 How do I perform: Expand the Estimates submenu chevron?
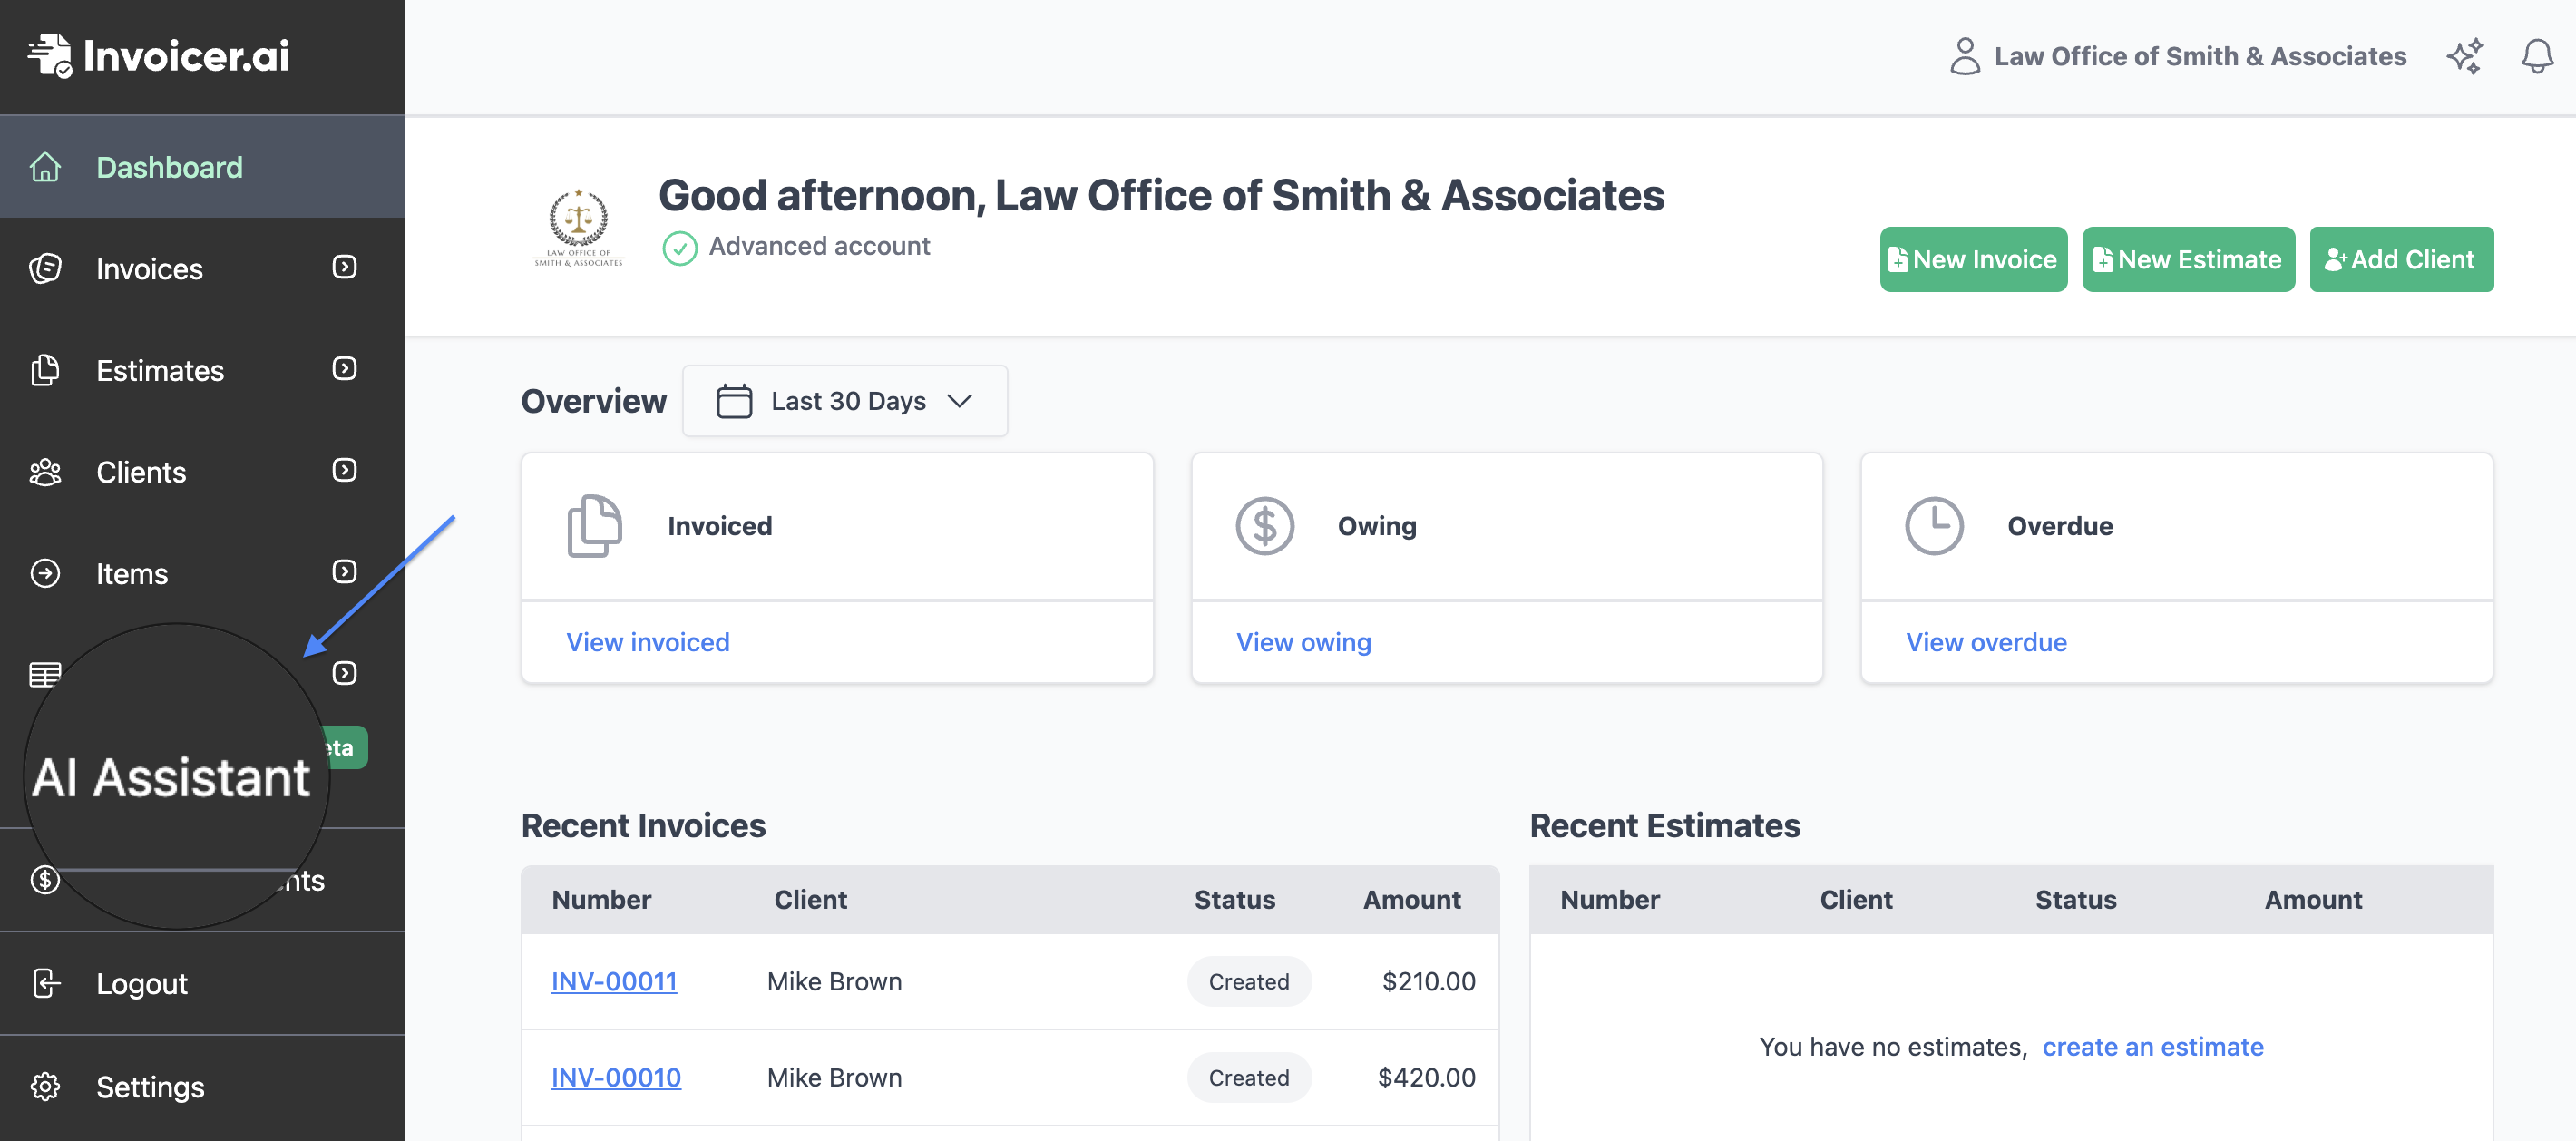pos(344,369)
